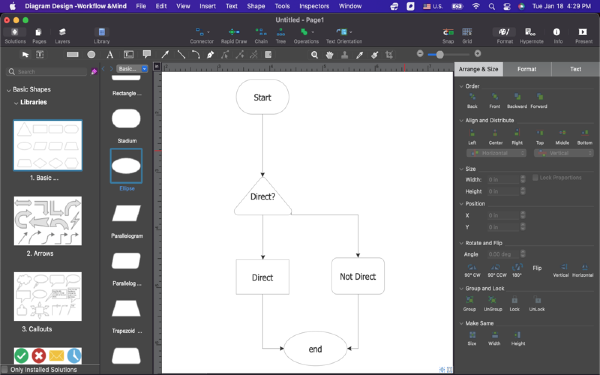Open the Horizontal distribute dropdown
600x375 pixels.
(496, 153)
